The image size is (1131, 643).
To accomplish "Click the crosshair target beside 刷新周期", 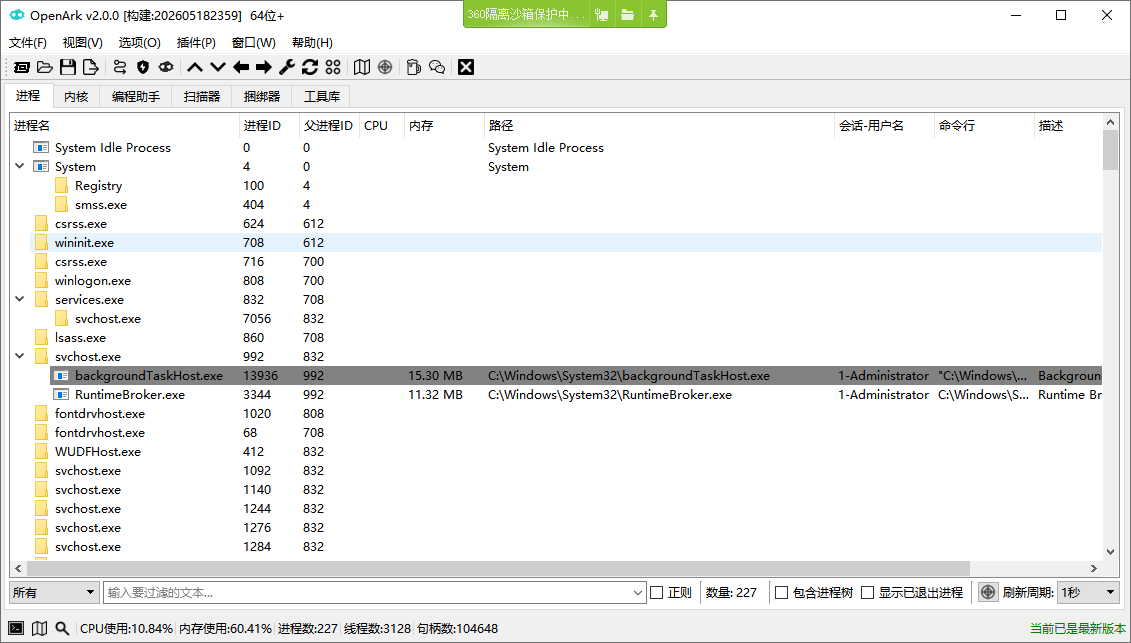I will (988, 592).
